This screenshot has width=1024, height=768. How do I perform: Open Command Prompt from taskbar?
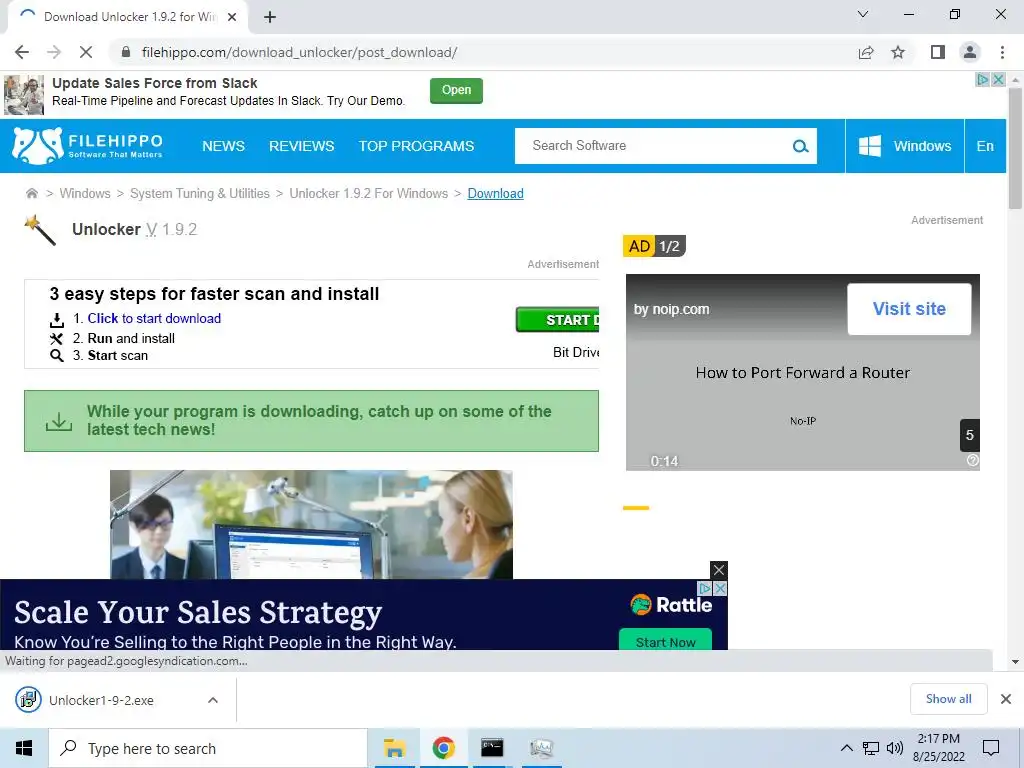click(492, 748)
